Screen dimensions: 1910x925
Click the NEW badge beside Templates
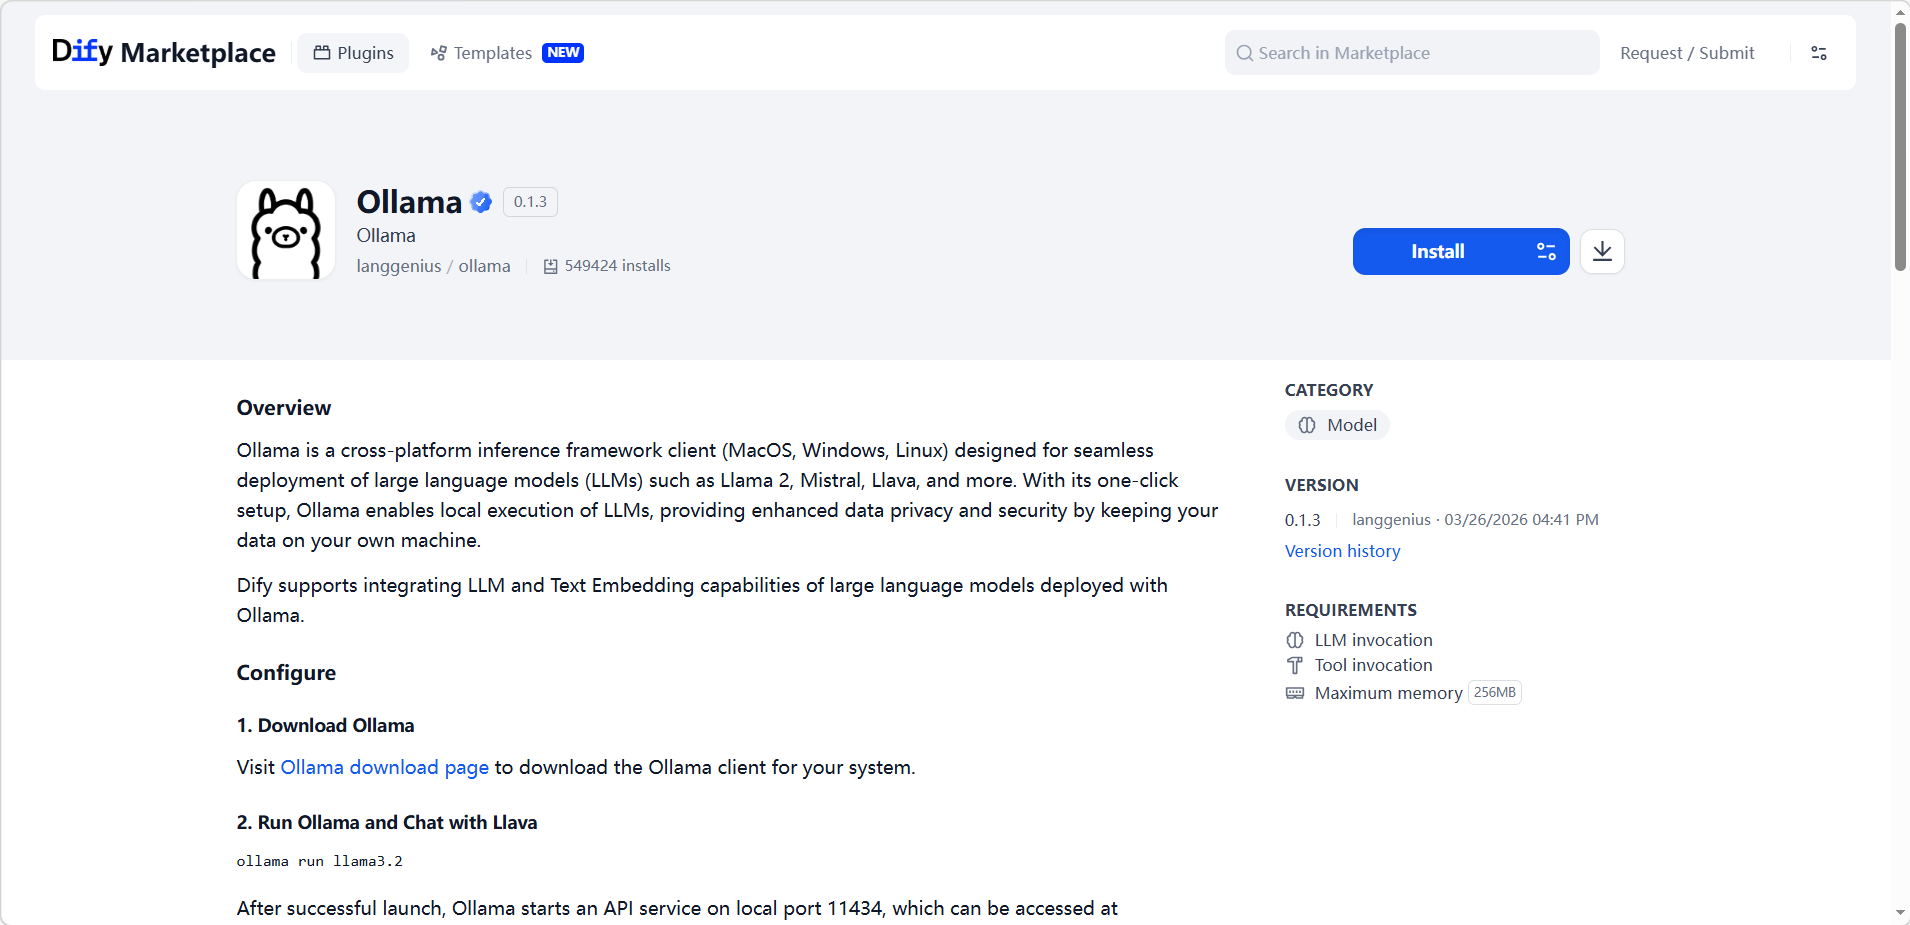563,53
